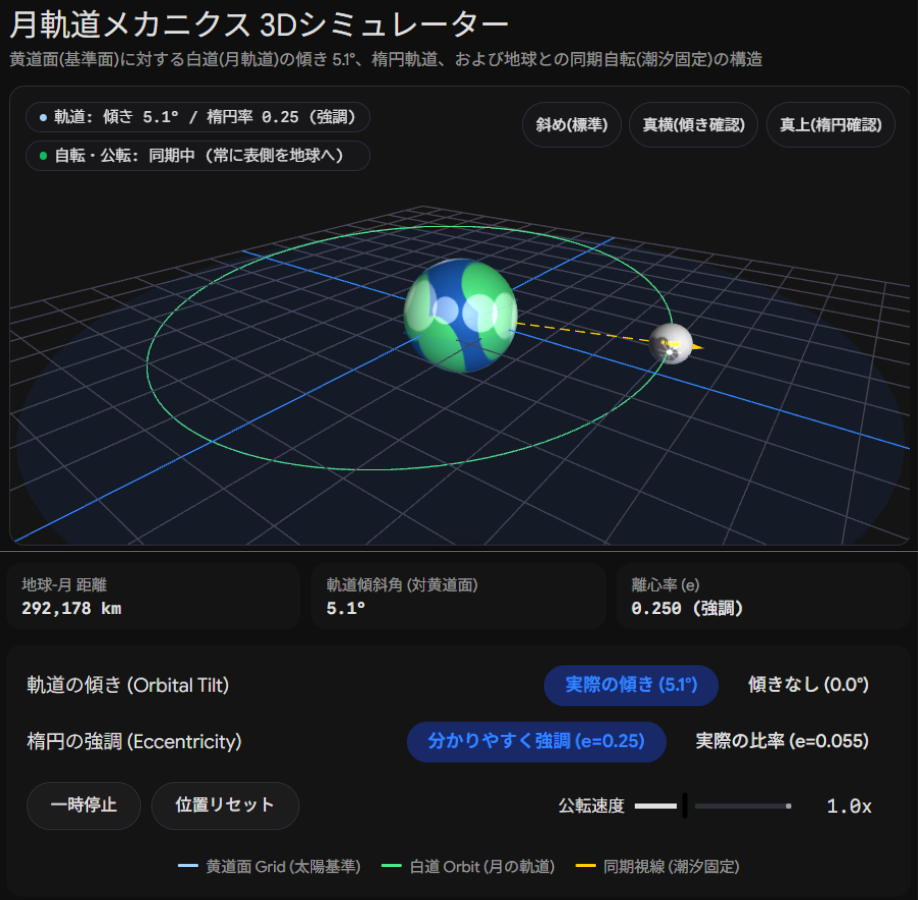
Task: Click the Earth globe in the 3D view
Action: pos(461,316)
